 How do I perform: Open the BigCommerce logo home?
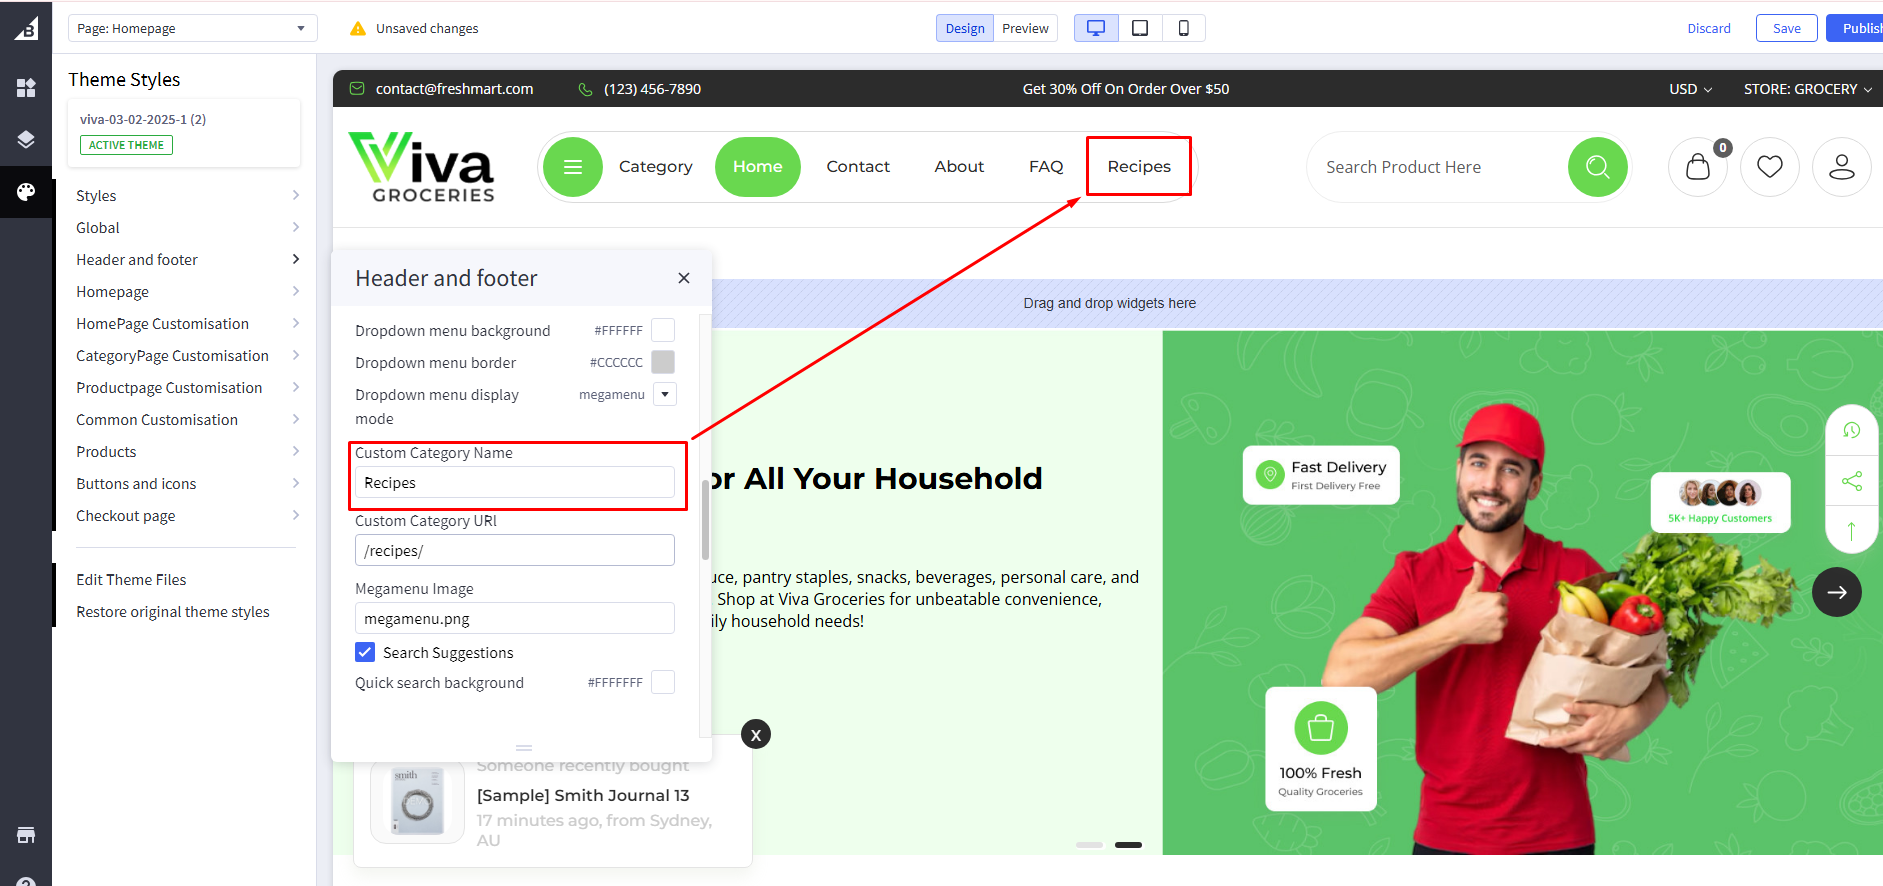26,28
